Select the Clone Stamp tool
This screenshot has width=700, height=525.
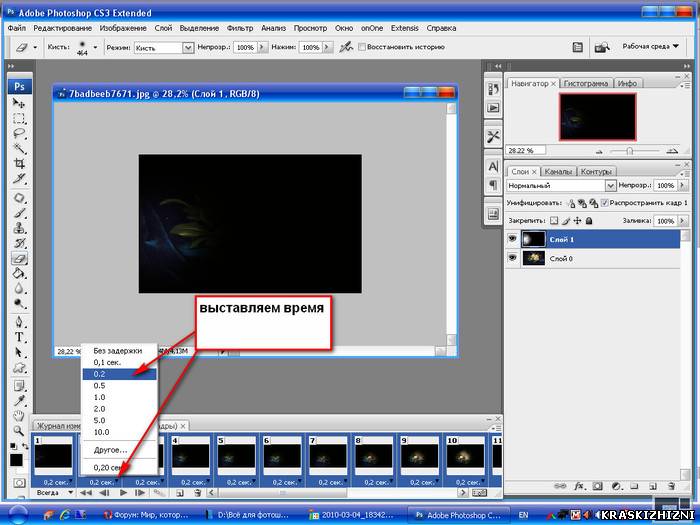[x=19, y=228]
